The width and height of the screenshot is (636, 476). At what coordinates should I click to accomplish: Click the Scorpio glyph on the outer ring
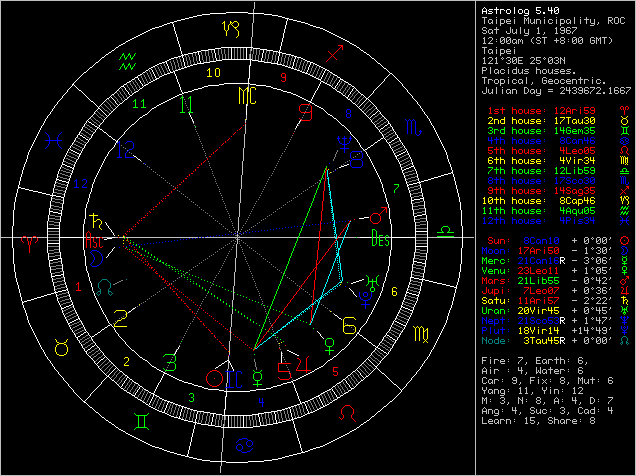coord(413,125)
